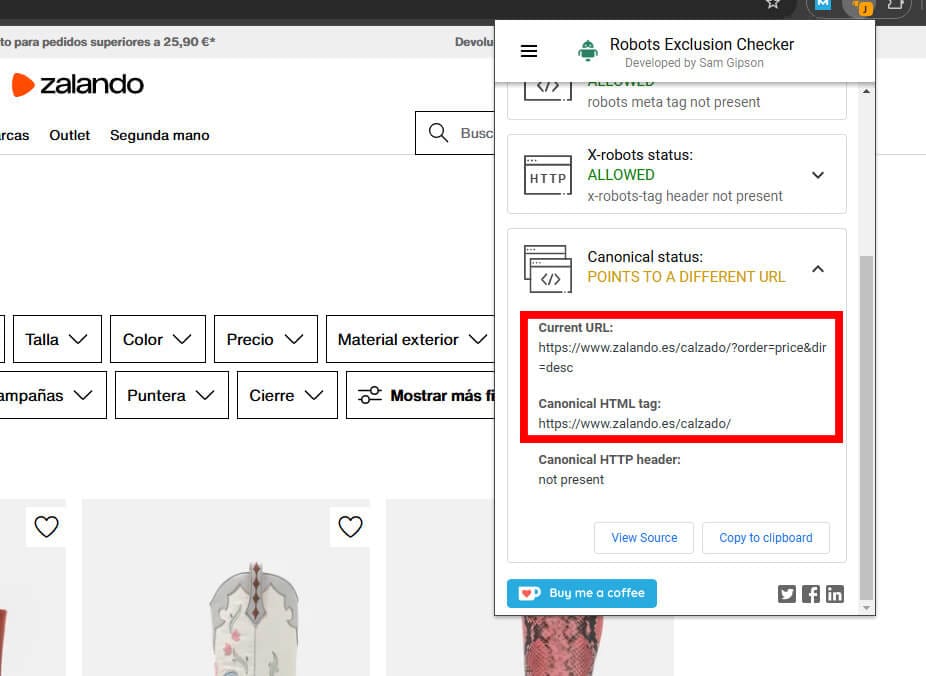Click View Source button

[x=644, y=538]
